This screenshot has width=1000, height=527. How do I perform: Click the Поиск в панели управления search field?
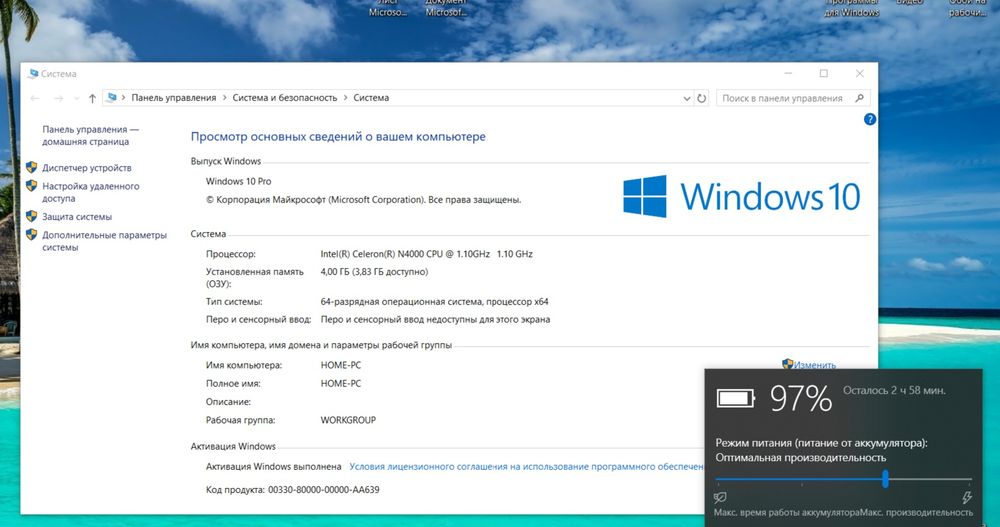(793, 98)
